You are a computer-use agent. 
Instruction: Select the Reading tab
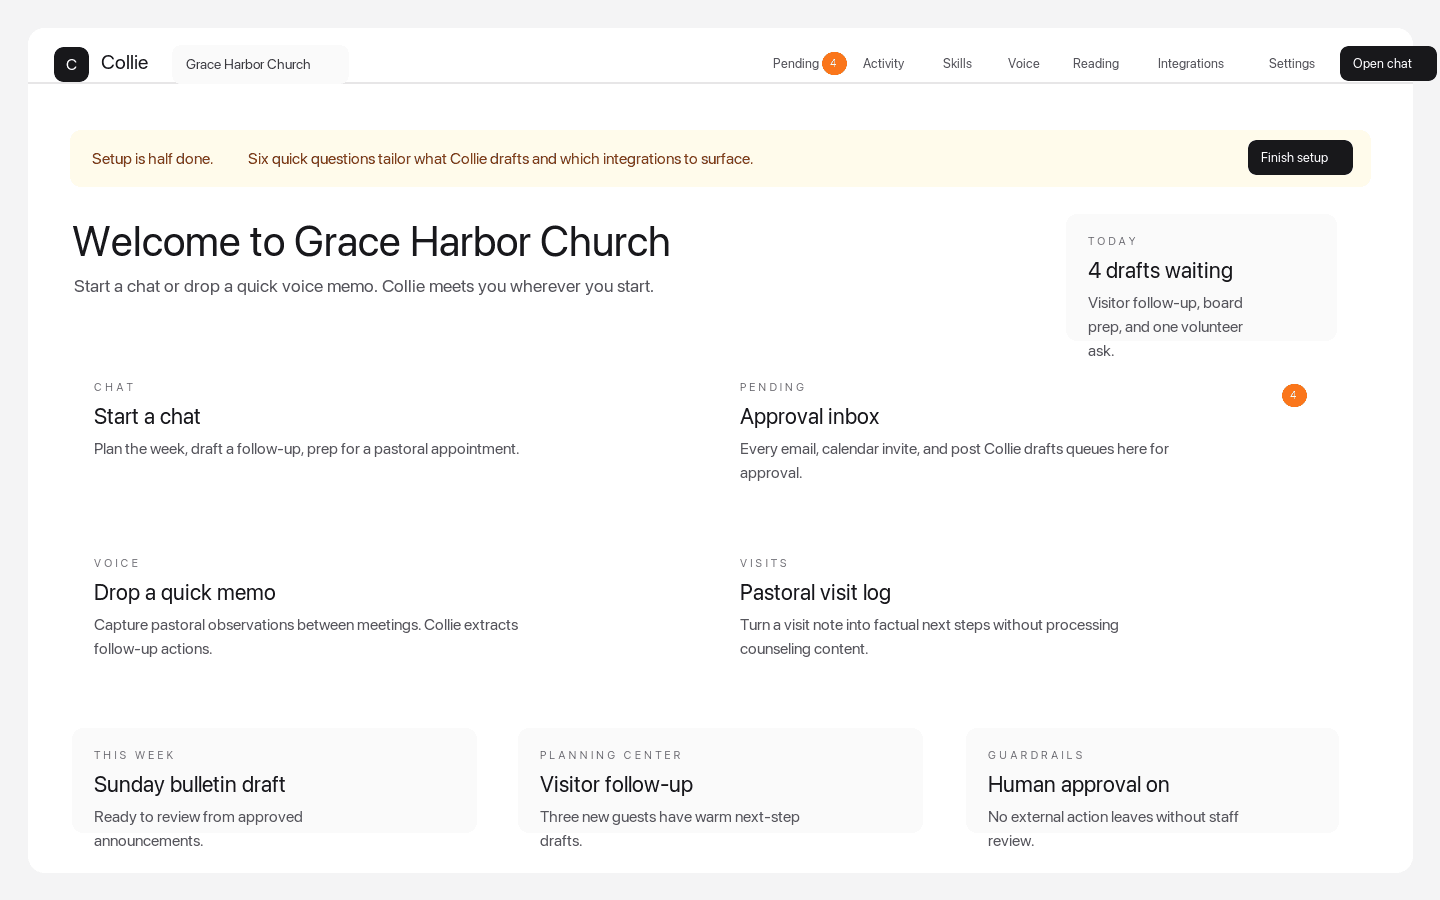click(x=1096, y=64)
